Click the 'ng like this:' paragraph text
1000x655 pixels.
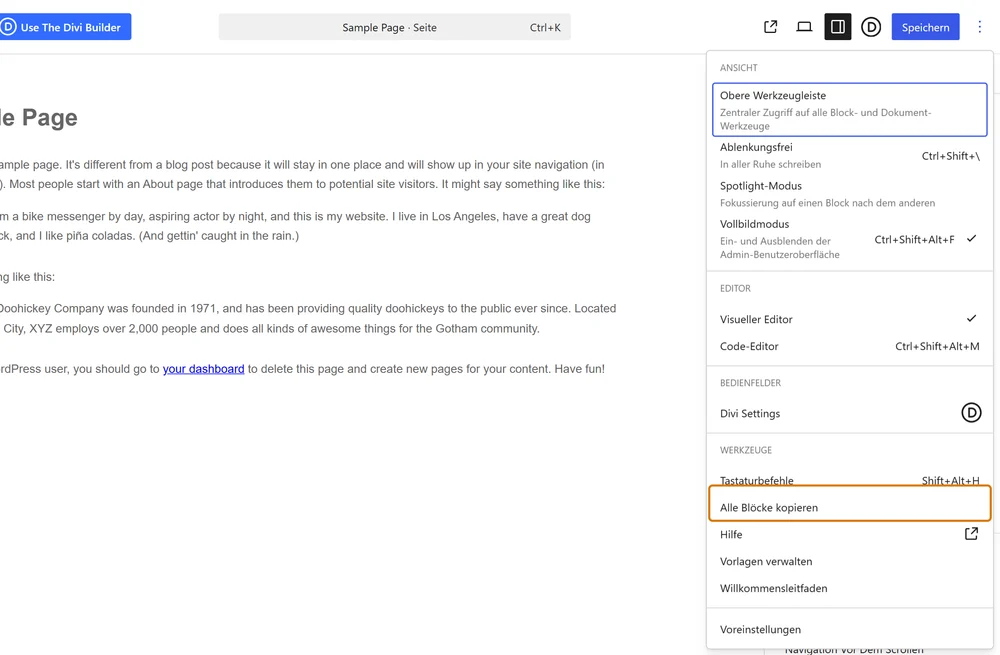click(27, 277)
